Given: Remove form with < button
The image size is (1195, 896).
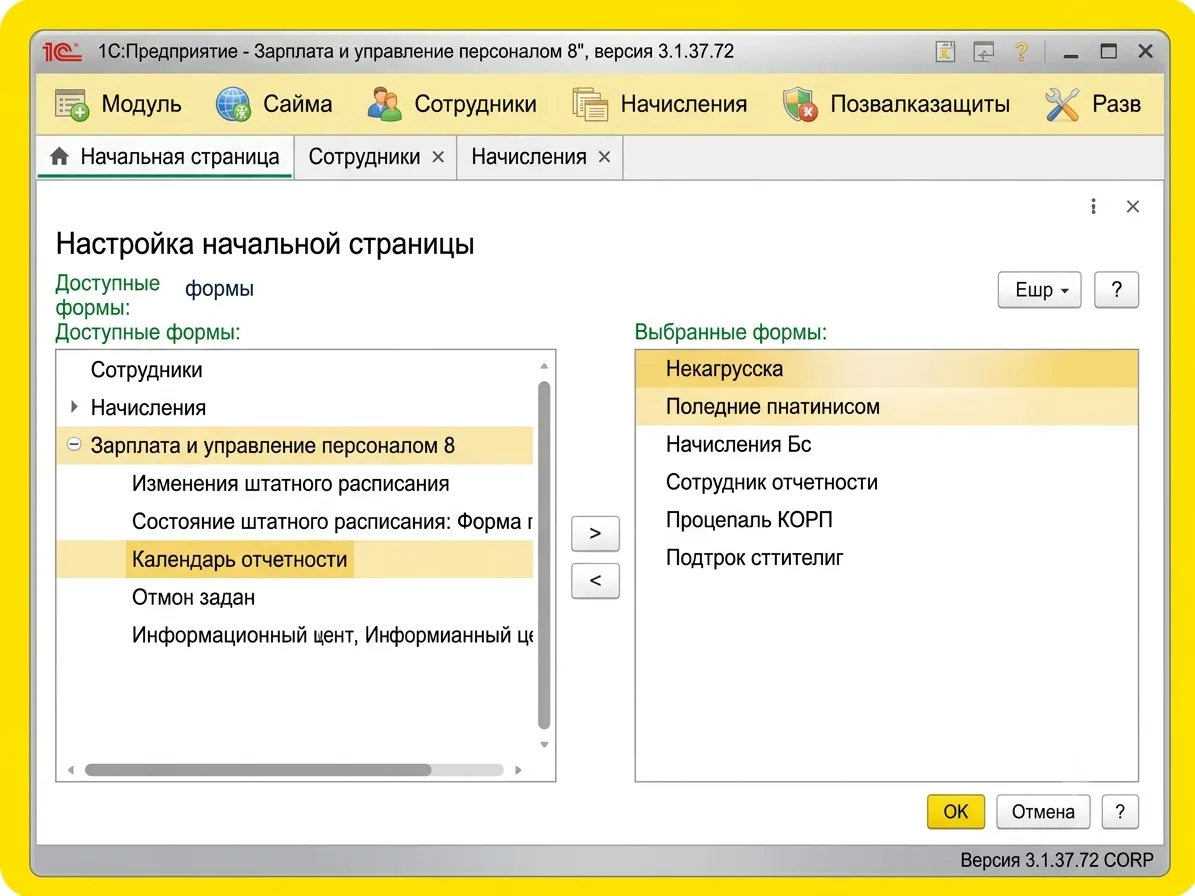Looking at the screenshot, I should [595, 581].
